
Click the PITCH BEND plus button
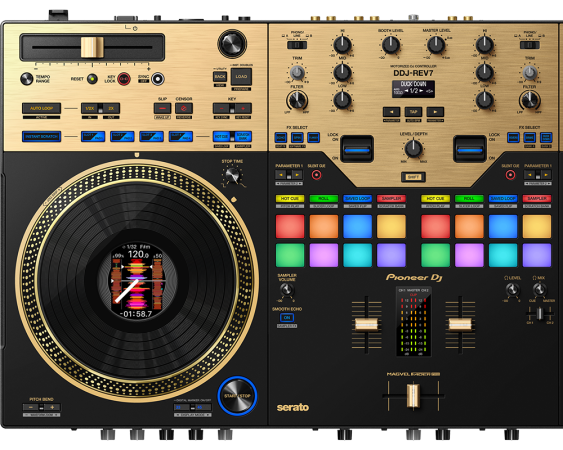coord(52,407)
